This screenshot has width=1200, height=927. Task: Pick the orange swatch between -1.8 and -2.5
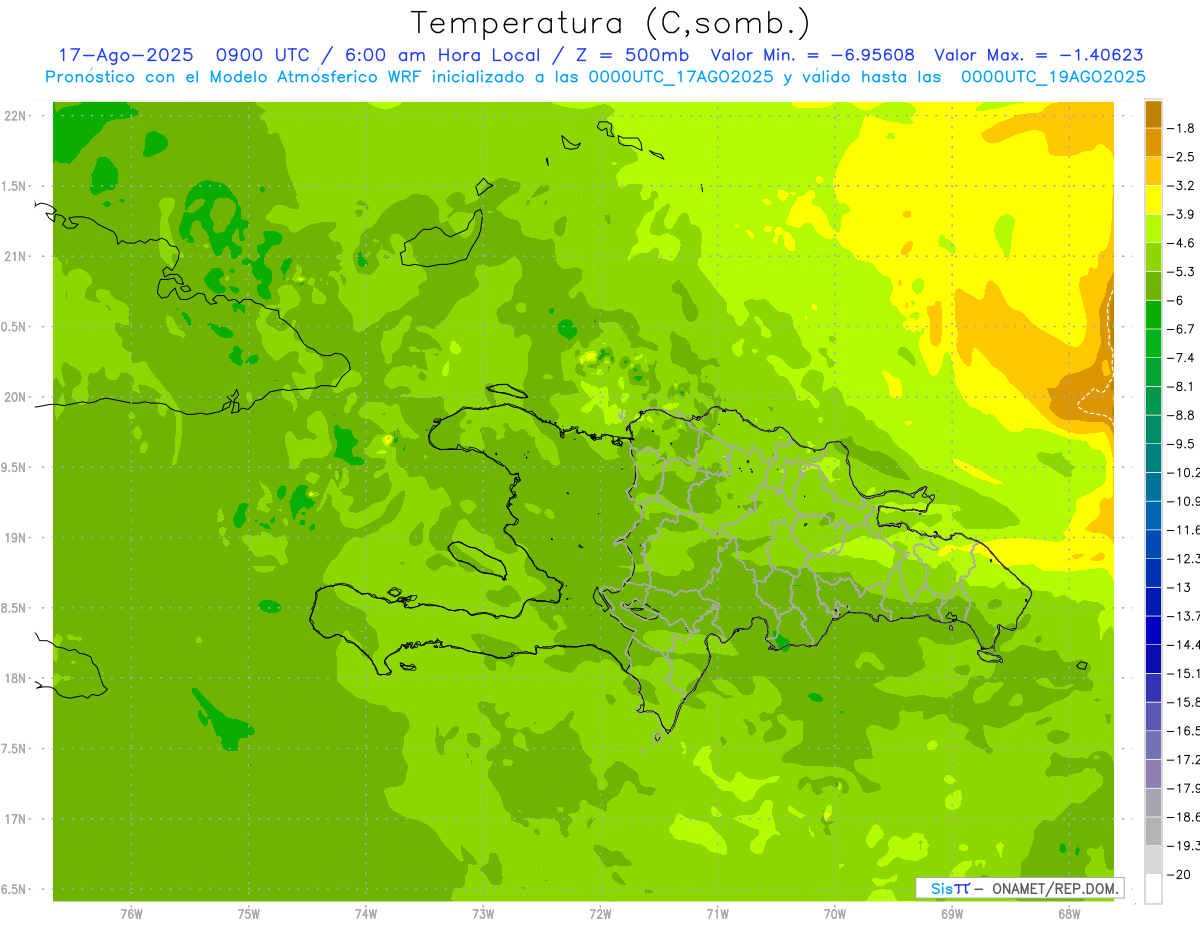coord(1153,143)
